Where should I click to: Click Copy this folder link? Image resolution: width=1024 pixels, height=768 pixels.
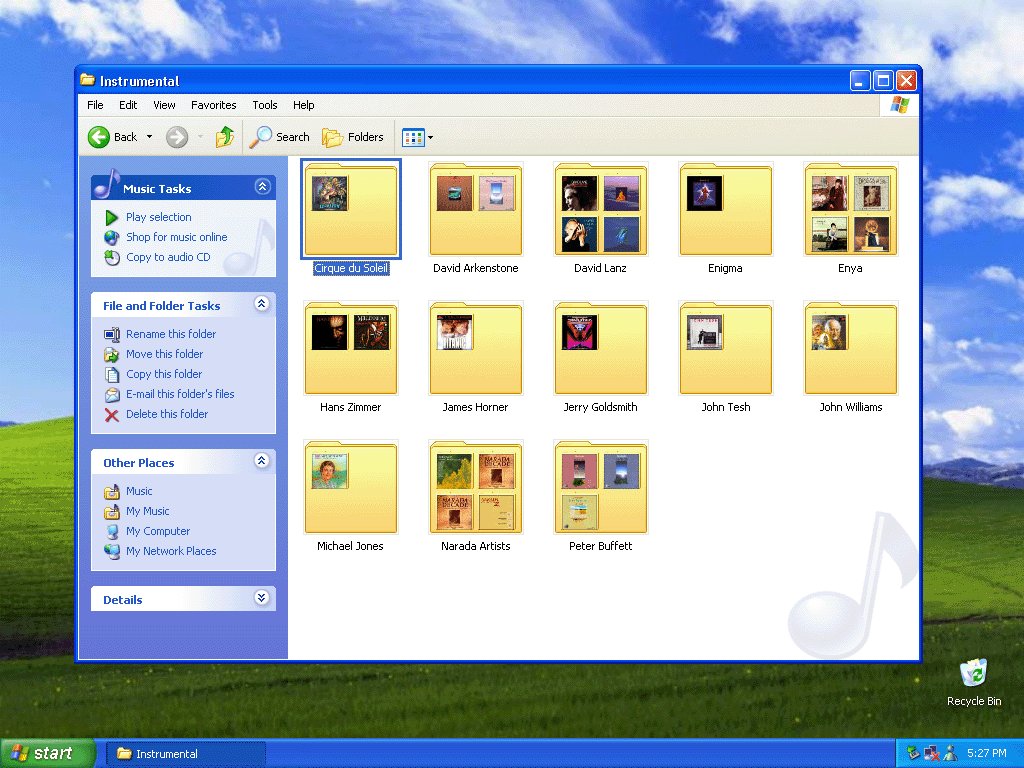coord(164,374)
